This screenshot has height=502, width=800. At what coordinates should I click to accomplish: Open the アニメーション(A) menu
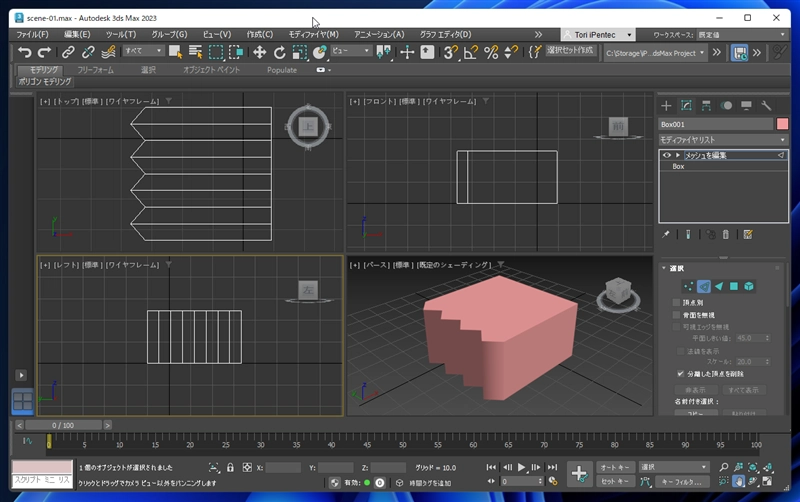point(379,34)
